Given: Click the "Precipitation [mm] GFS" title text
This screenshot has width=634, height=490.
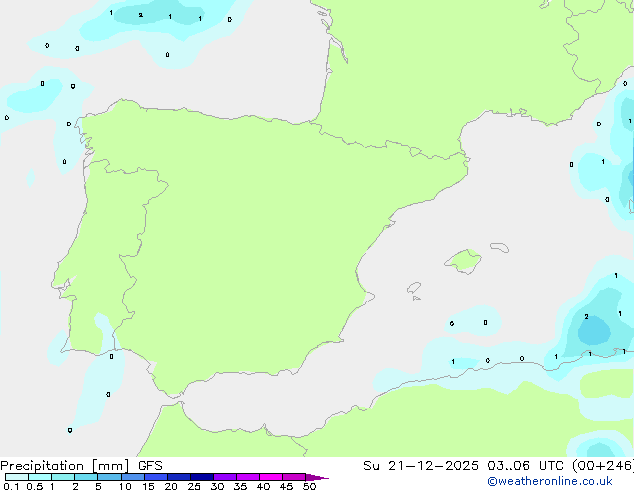Looking at the screenshot, I should coord(81,466).
